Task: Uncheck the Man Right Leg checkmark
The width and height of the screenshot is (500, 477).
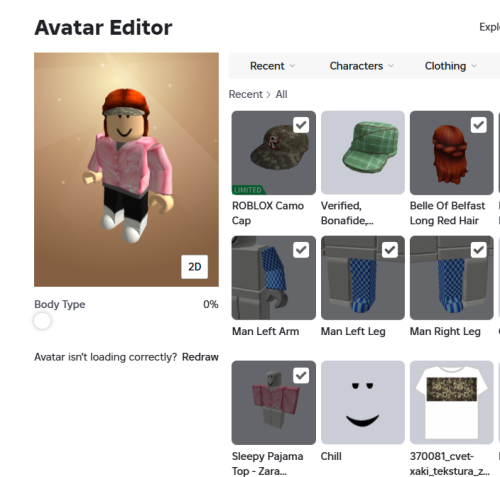Action: pos(479,250)
